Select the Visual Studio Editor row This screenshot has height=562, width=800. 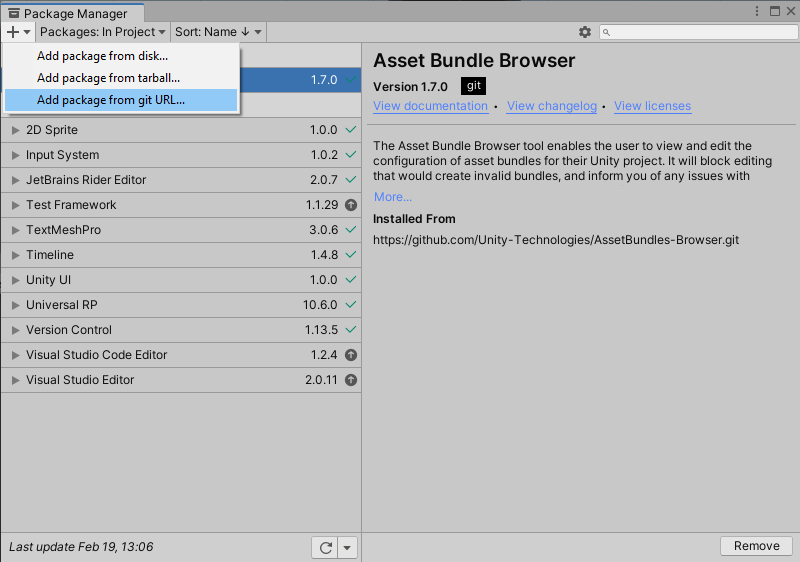click(181, 380)
